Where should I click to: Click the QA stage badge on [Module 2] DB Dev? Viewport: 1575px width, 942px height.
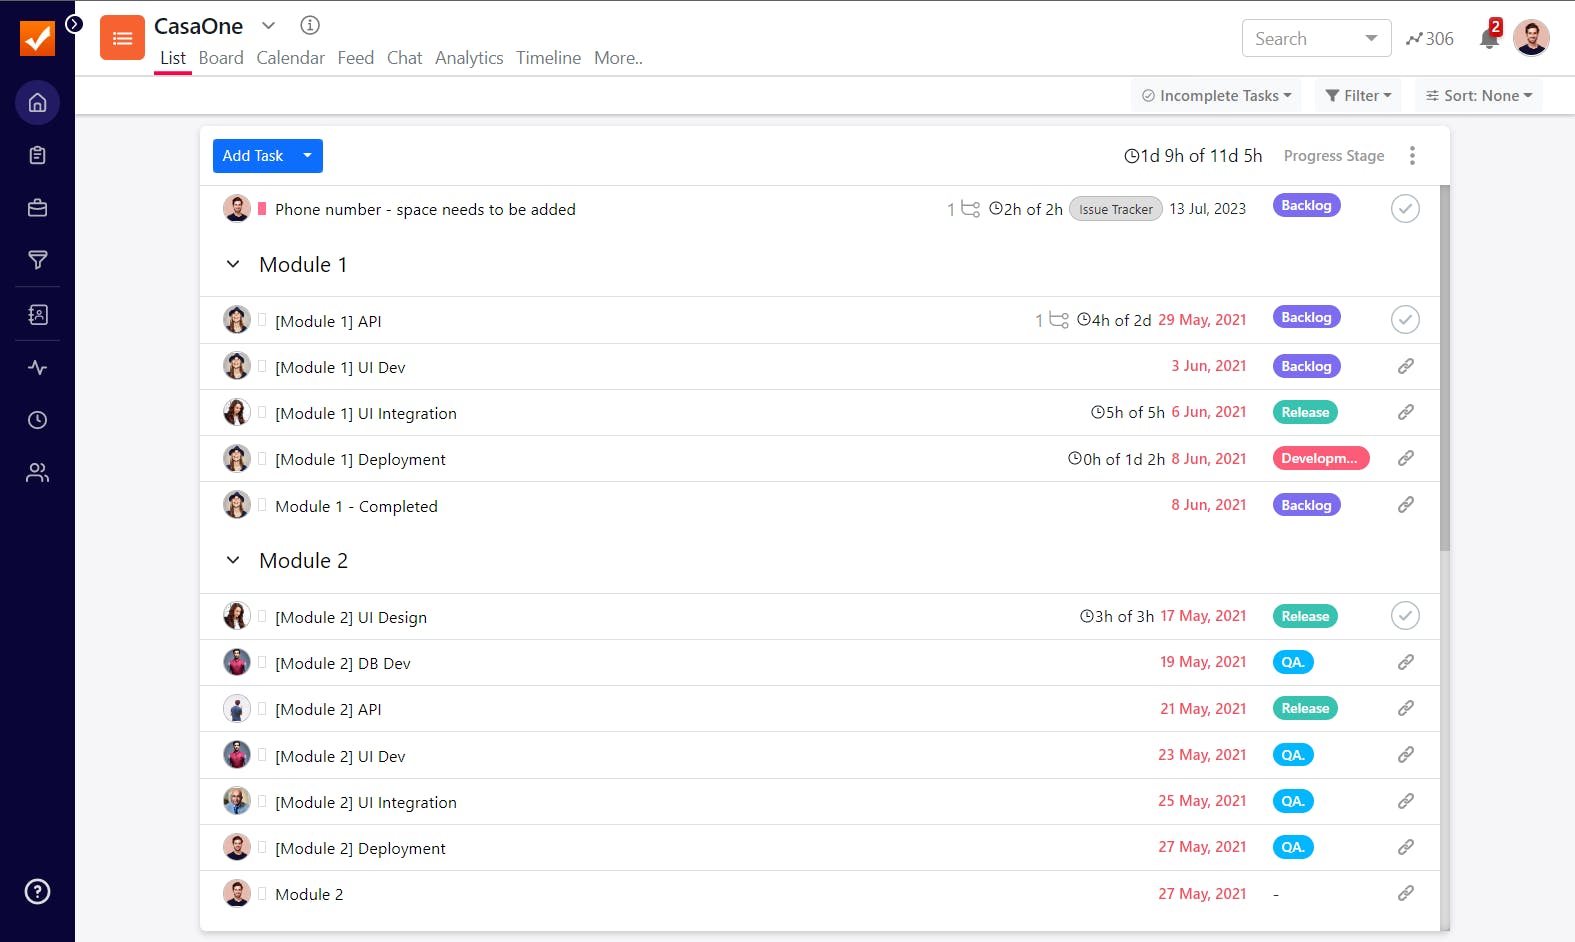1293,662
